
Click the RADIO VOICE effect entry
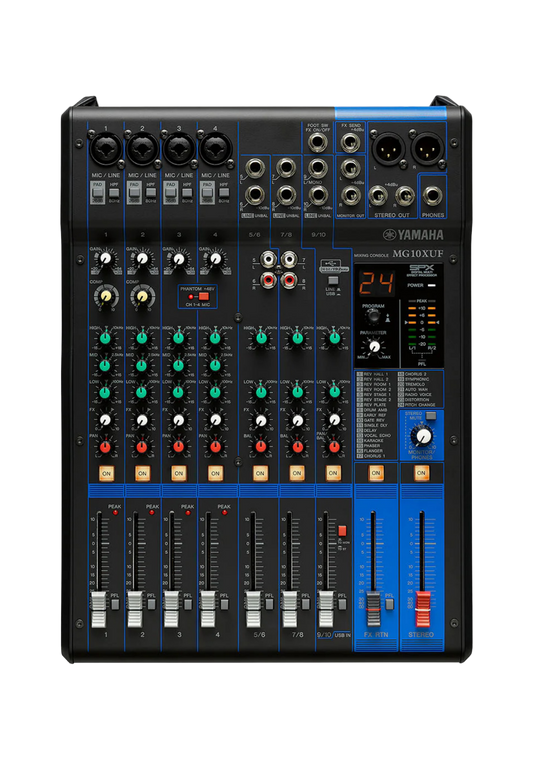click(415, 395)
